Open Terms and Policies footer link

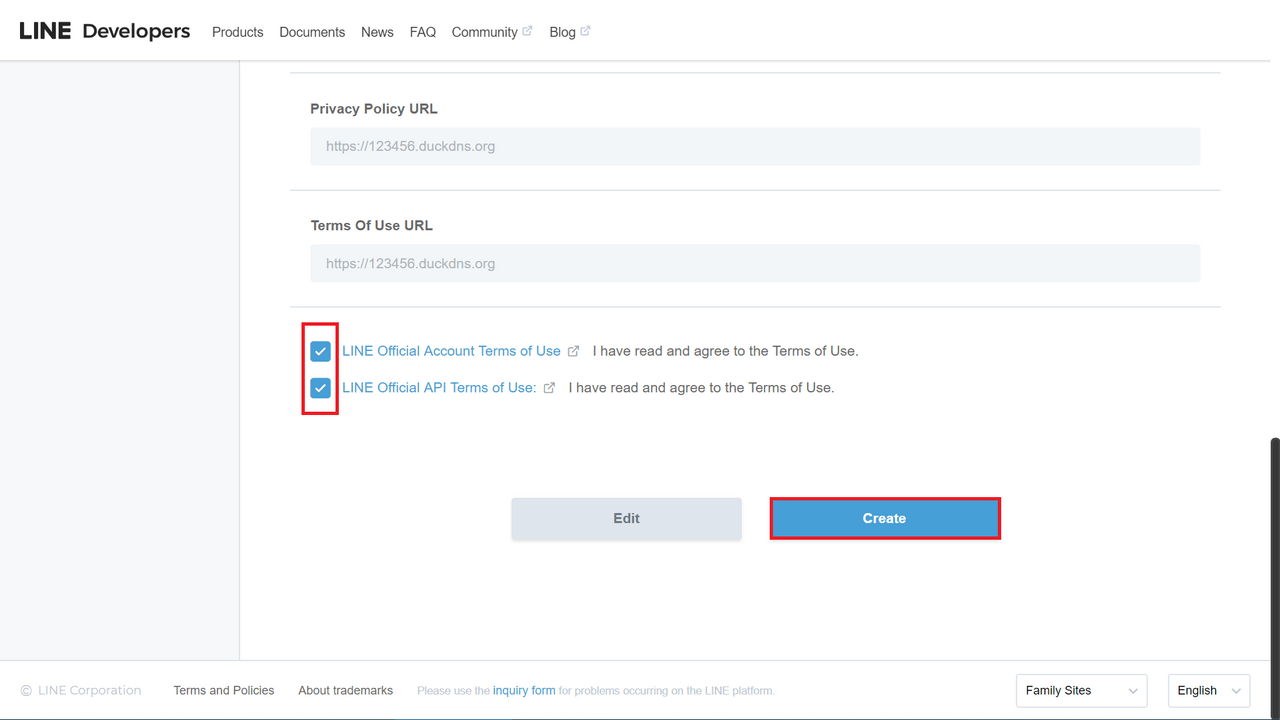click(224, 690)
